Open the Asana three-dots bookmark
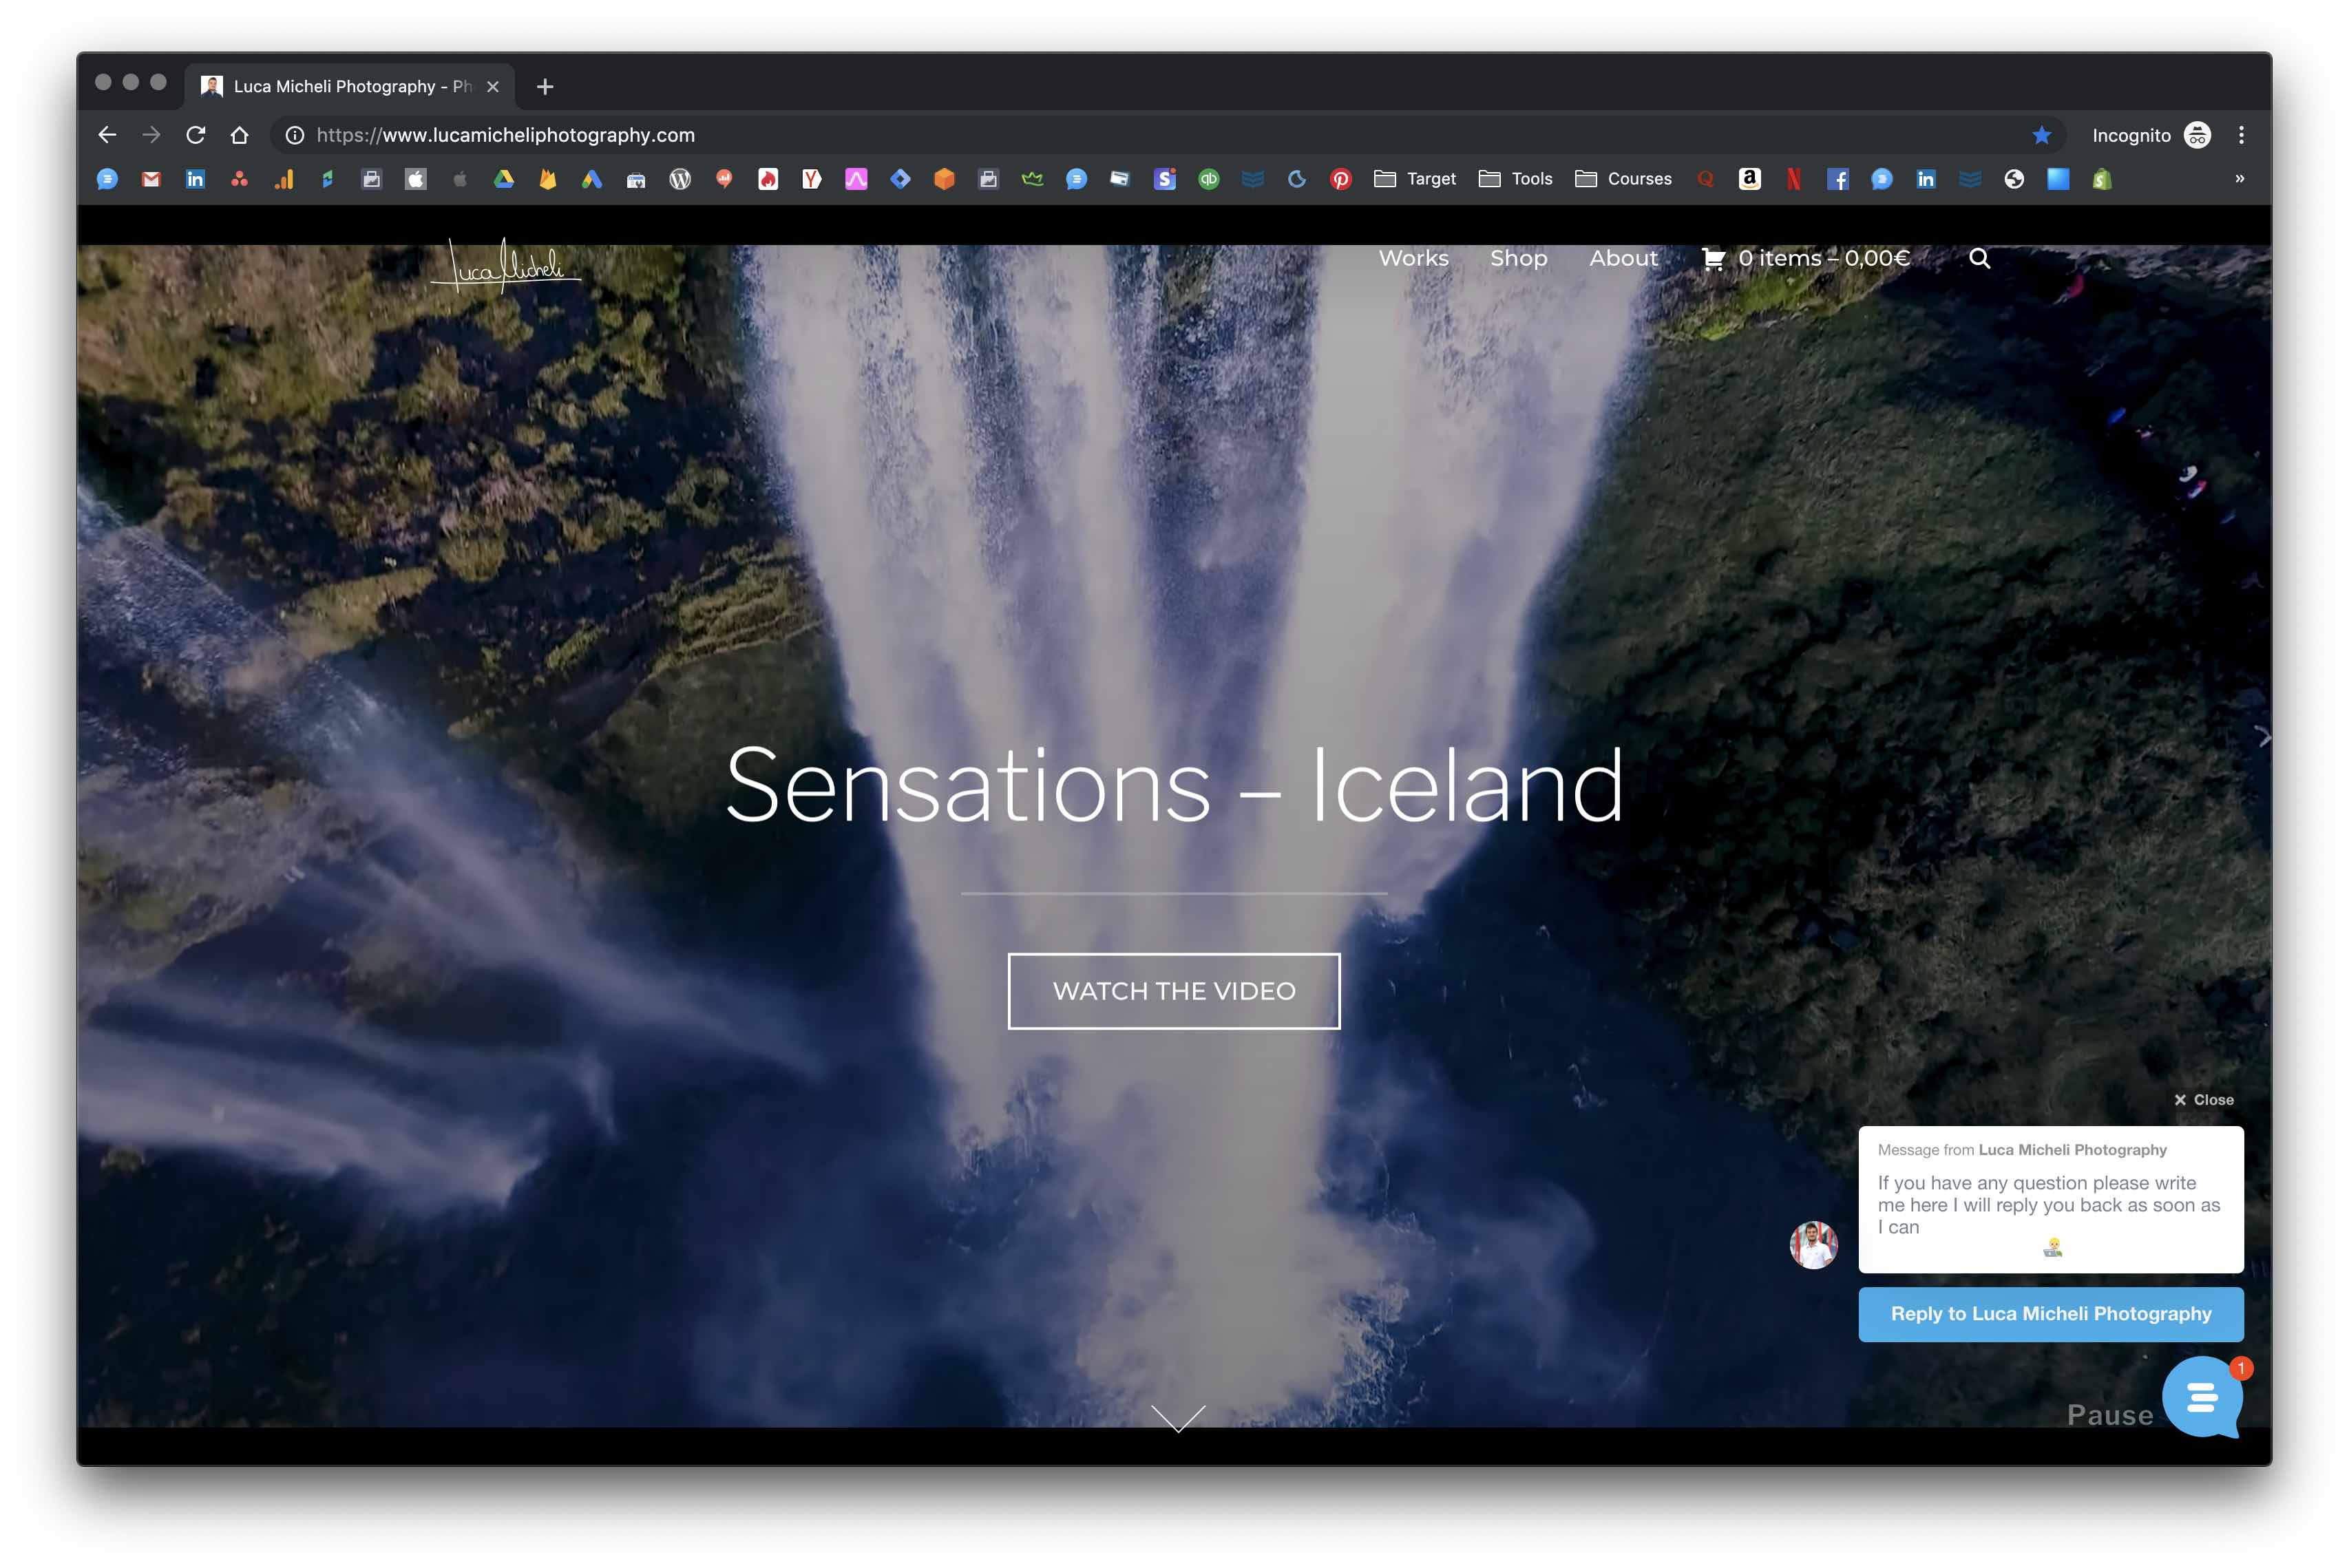2349x1568 pixels. point(239,179)
